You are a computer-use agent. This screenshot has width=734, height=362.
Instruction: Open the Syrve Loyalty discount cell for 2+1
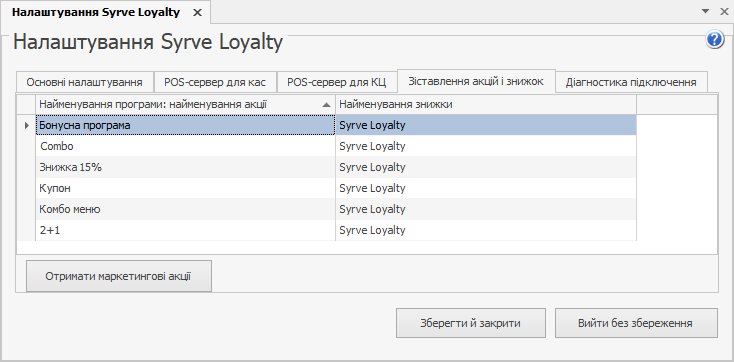[486, 230]
